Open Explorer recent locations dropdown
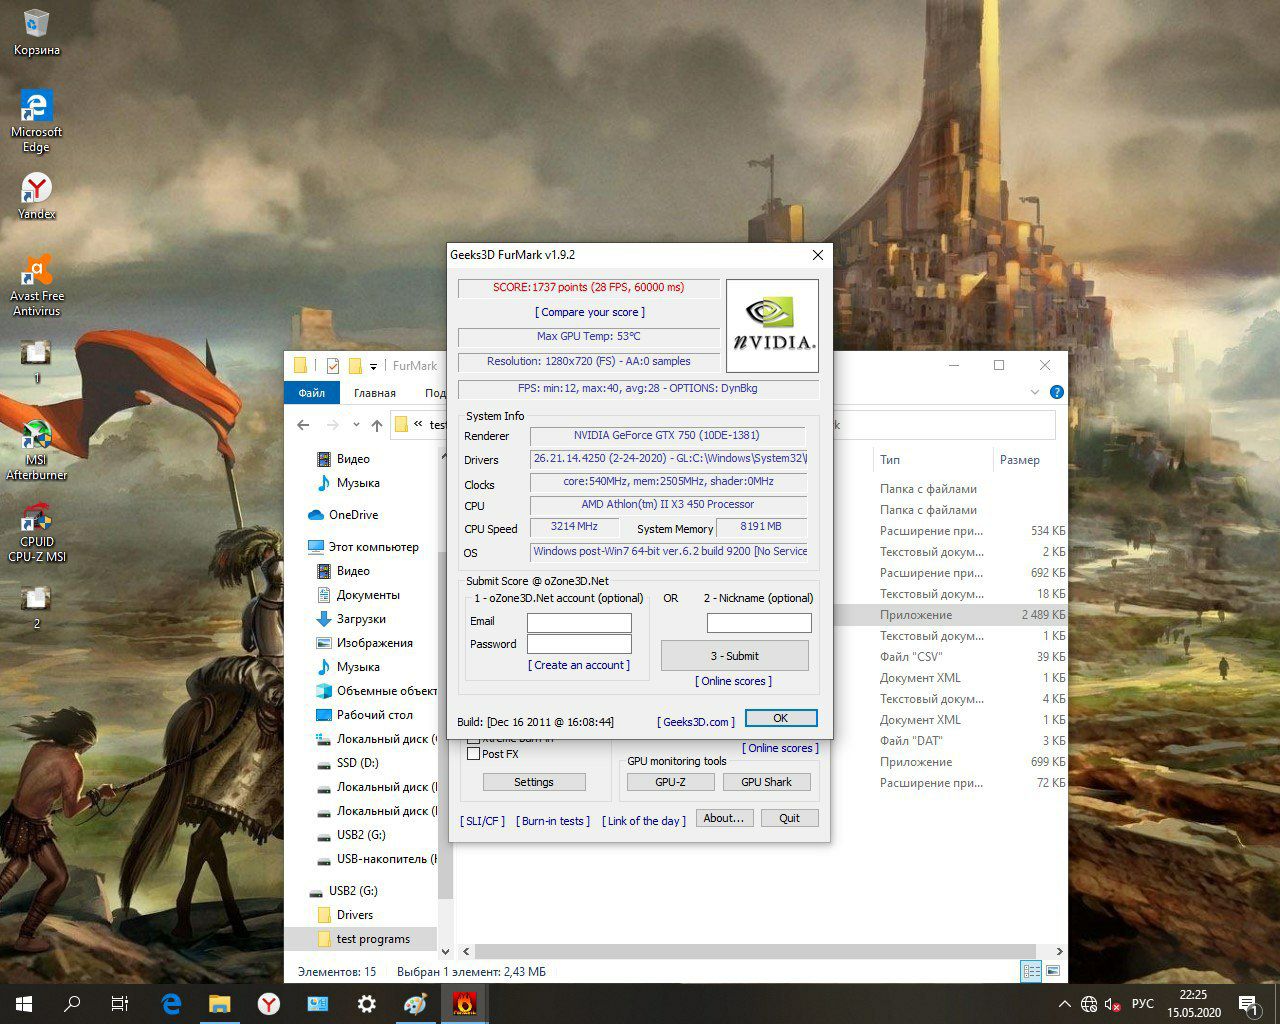The width and height of the screenshot is (1280, 1024). pyautogui.click(x=354, y=425)
